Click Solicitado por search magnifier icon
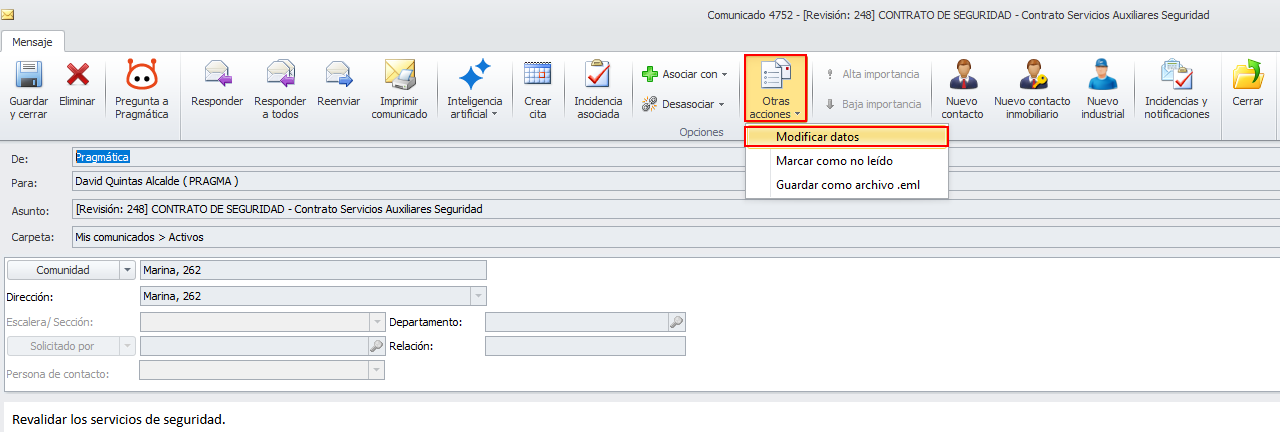 tap(377, 346)
